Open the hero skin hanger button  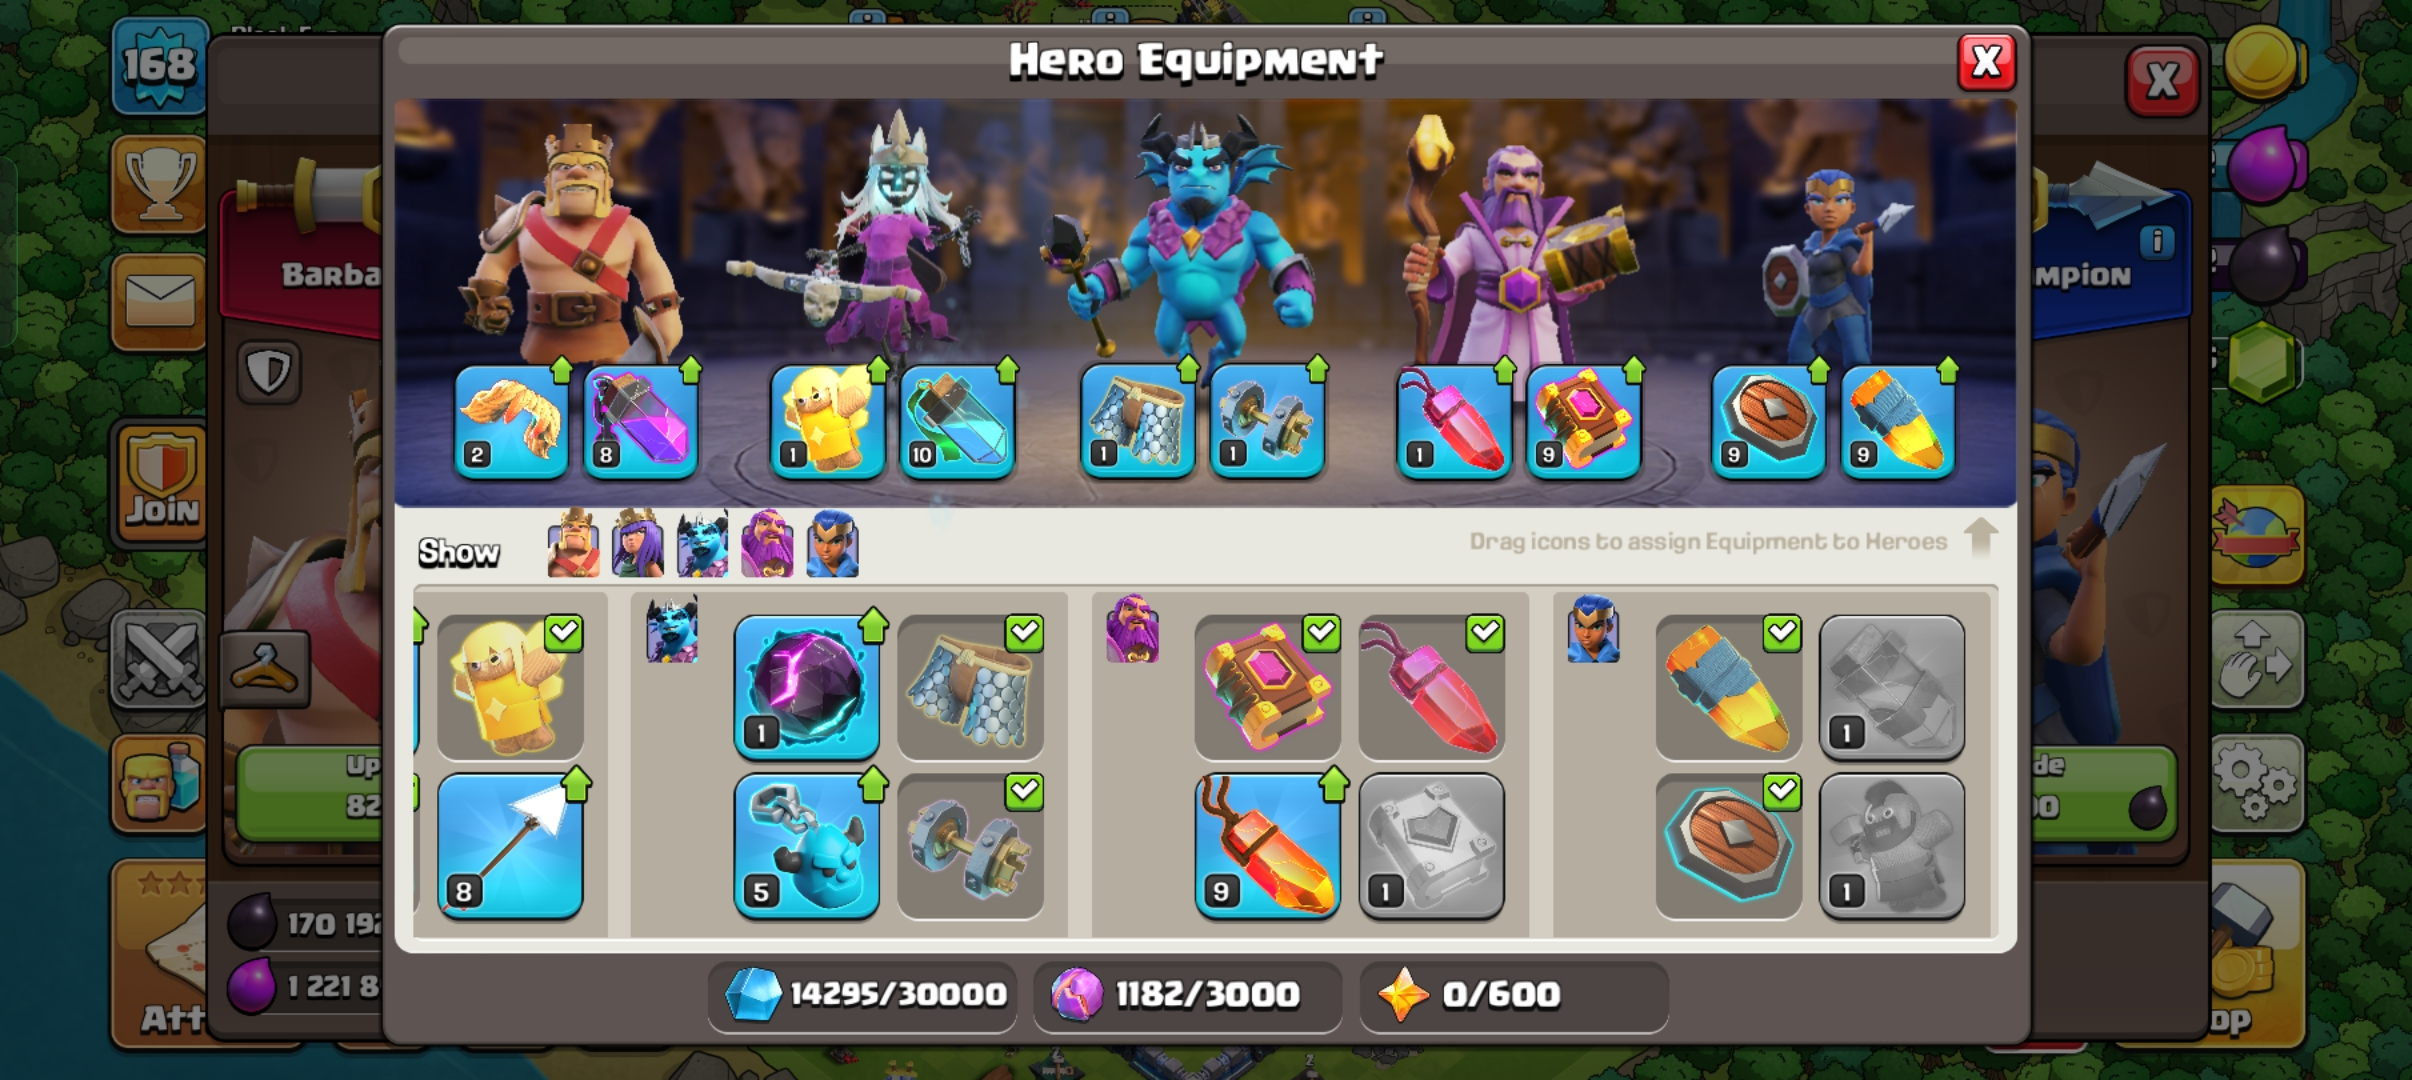point(265,669)
